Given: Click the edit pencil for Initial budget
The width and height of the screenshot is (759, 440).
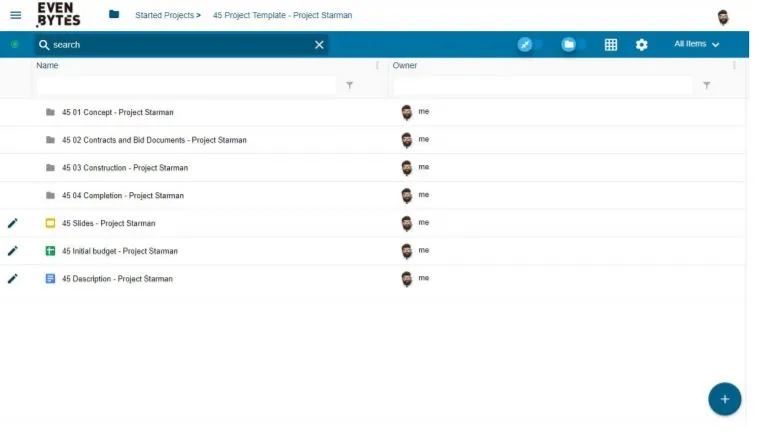Looking at the screenshot, I should point(13,251).
